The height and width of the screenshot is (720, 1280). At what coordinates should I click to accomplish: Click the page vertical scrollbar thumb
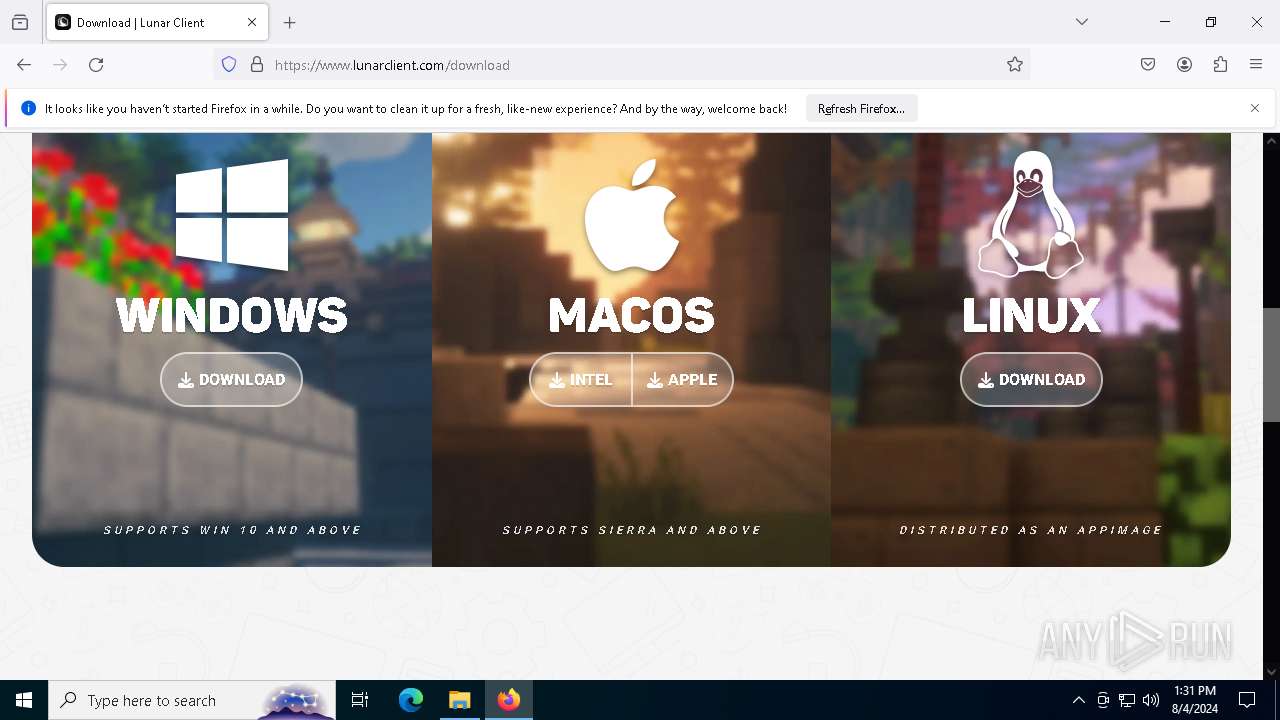coord(1272,365)
